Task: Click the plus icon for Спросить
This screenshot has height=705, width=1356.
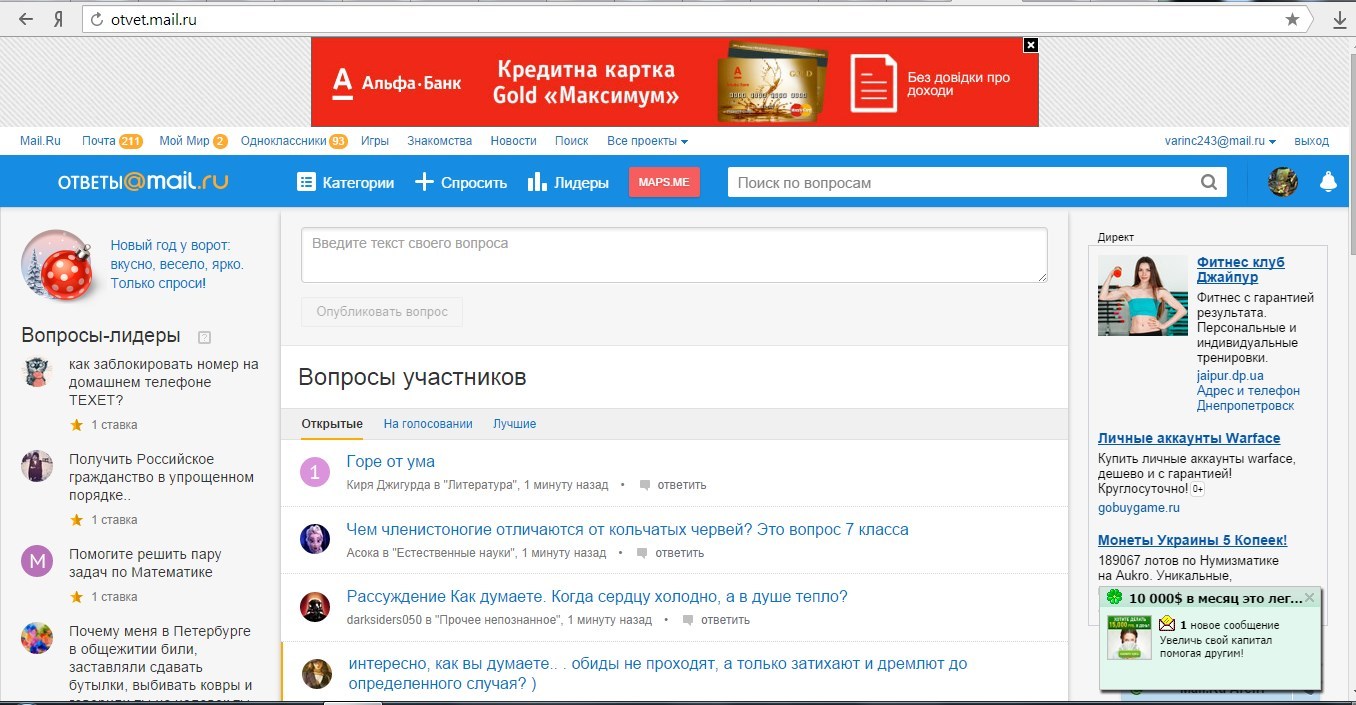Action: (424, 182)
